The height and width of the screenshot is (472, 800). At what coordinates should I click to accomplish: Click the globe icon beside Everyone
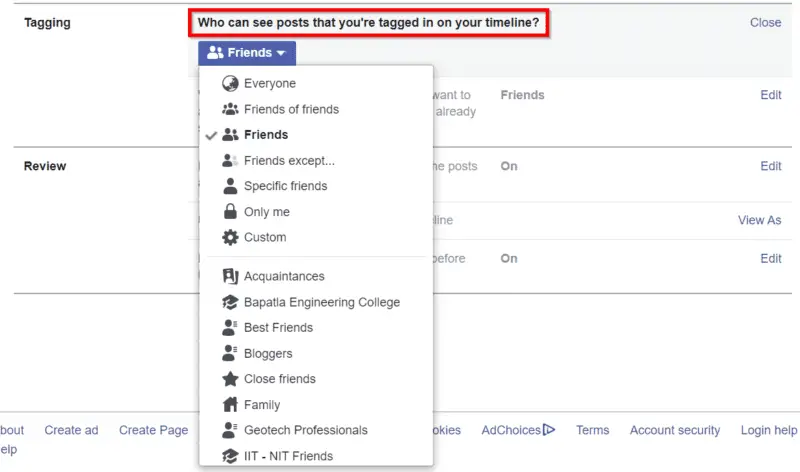[230, 83]
